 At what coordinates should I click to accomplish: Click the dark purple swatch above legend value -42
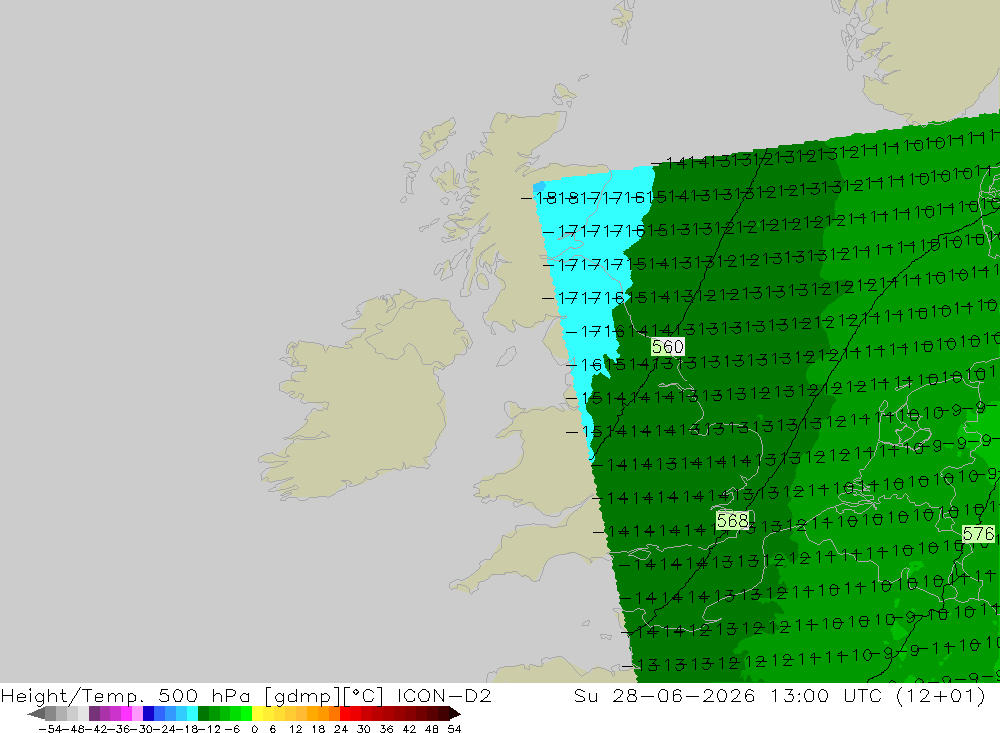(94, 713)
